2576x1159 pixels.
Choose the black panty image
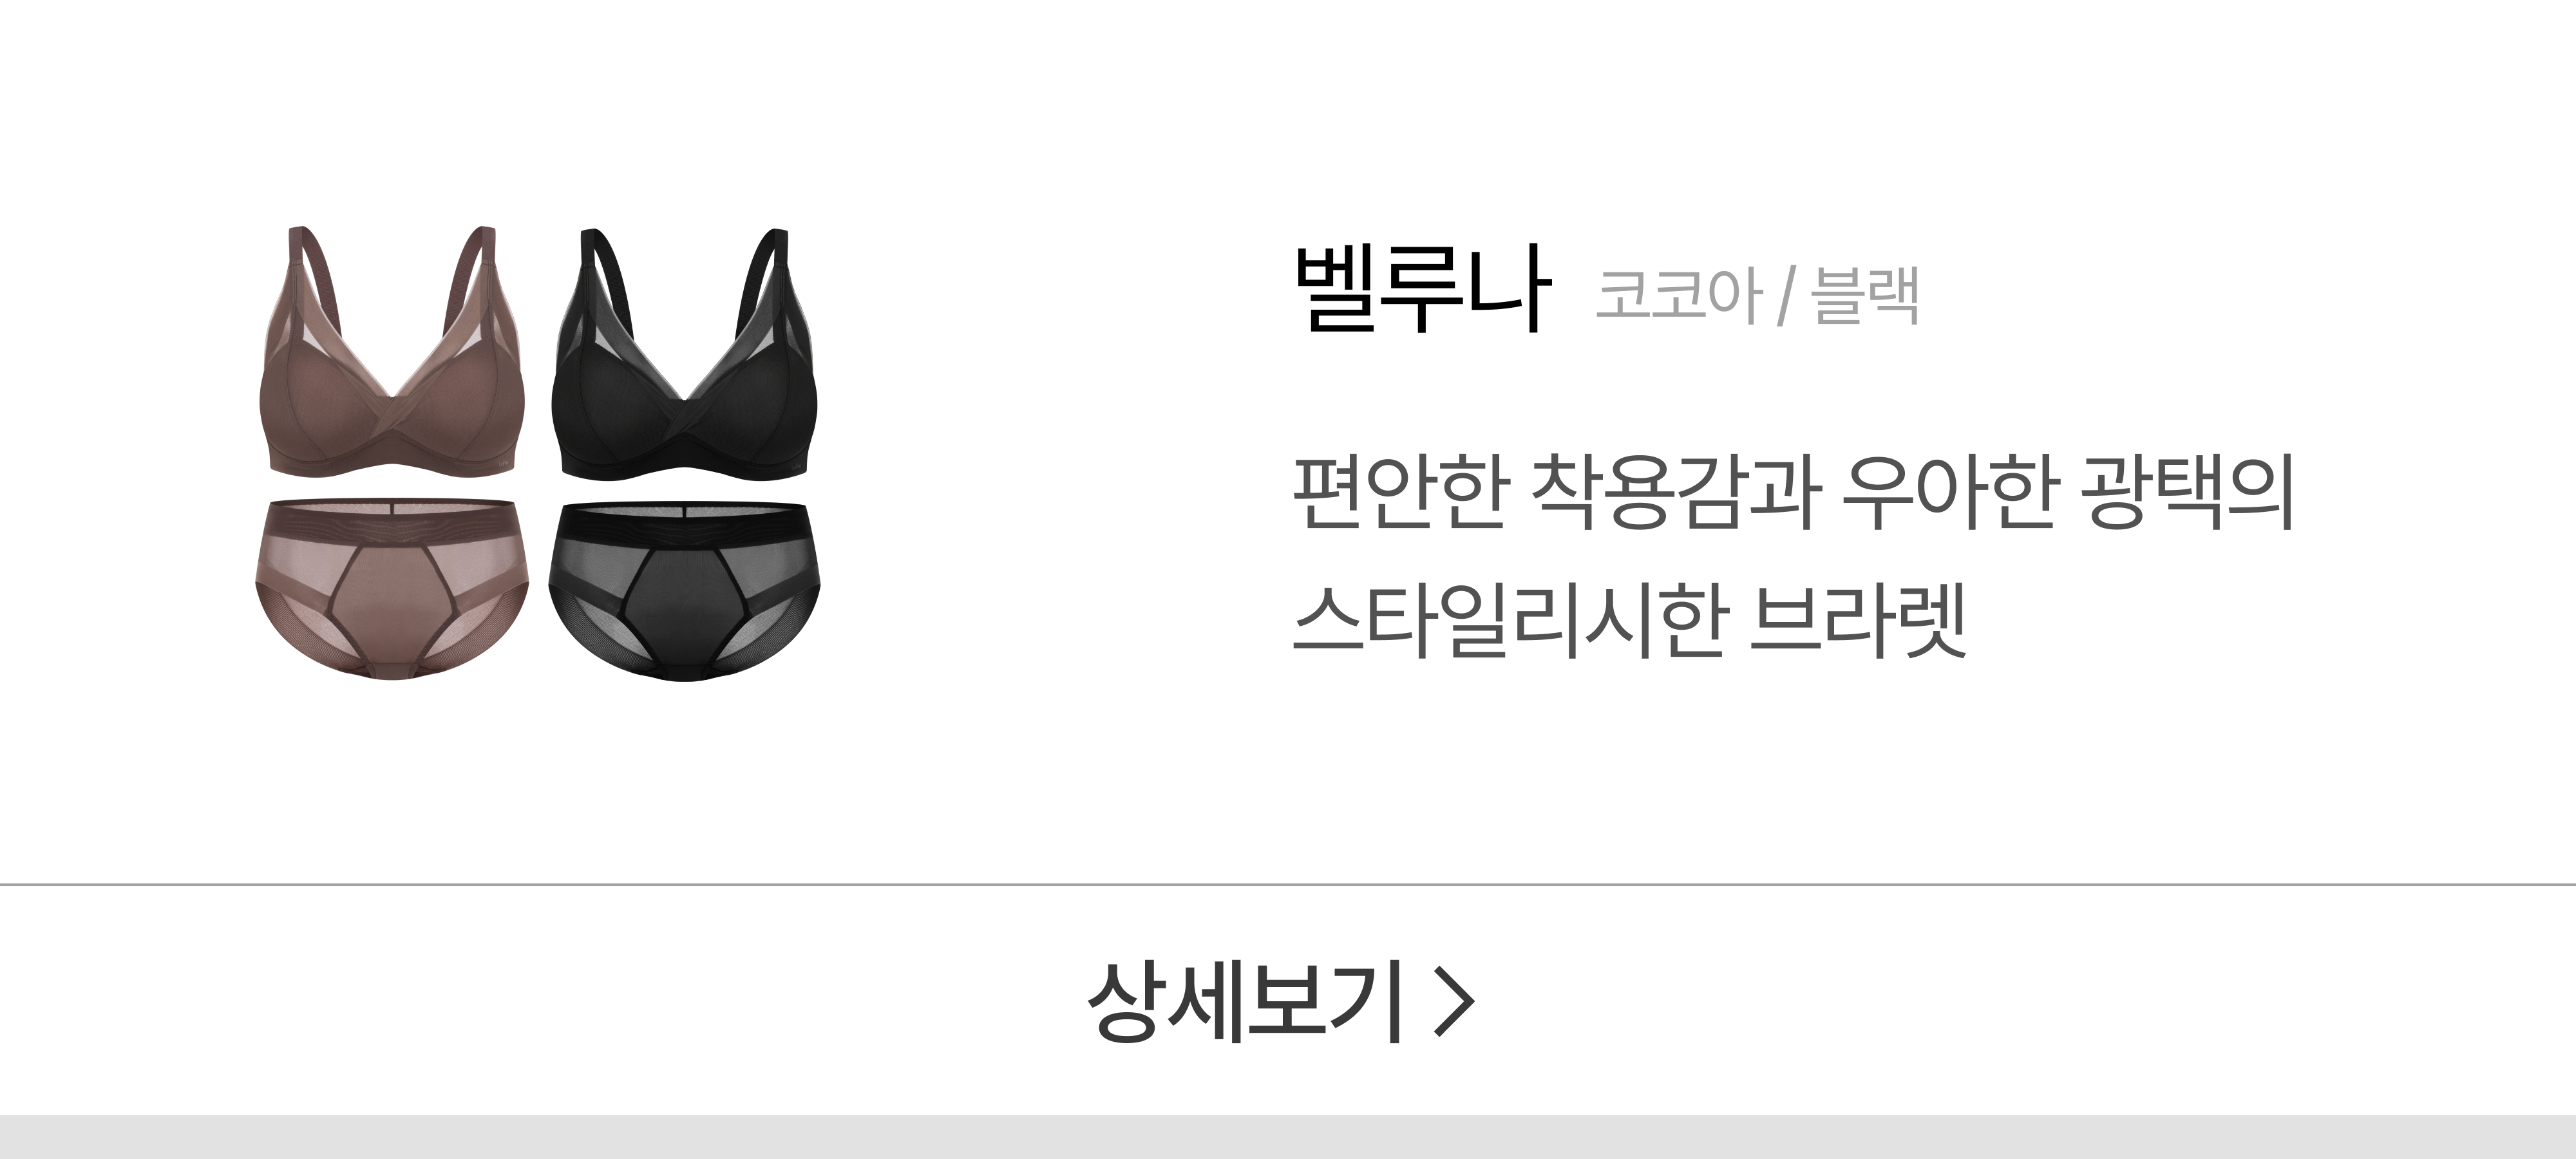684,590
